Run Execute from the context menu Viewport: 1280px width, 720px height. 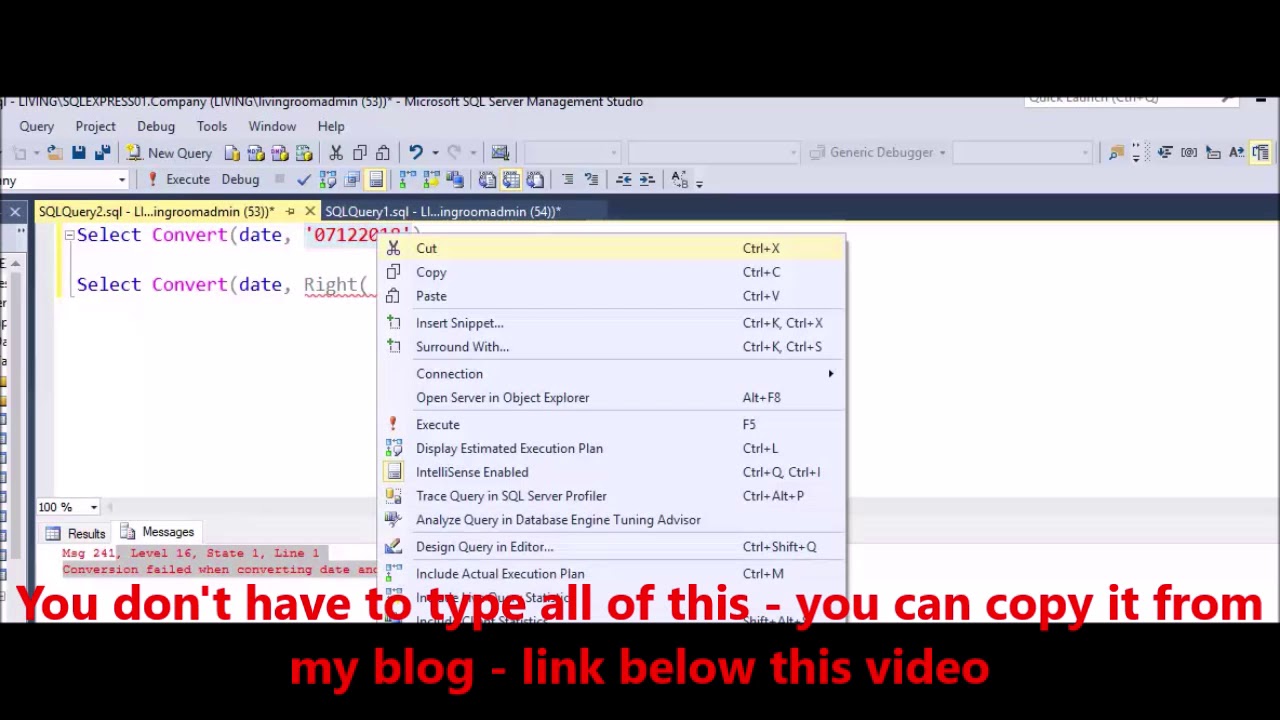[x=612, y=425]
